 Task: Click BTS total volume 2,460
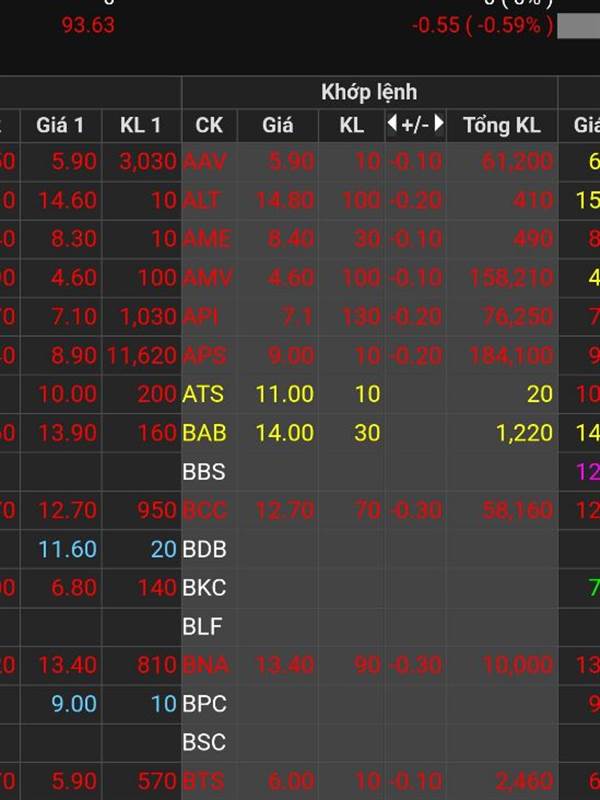click(x=524, y=781)
